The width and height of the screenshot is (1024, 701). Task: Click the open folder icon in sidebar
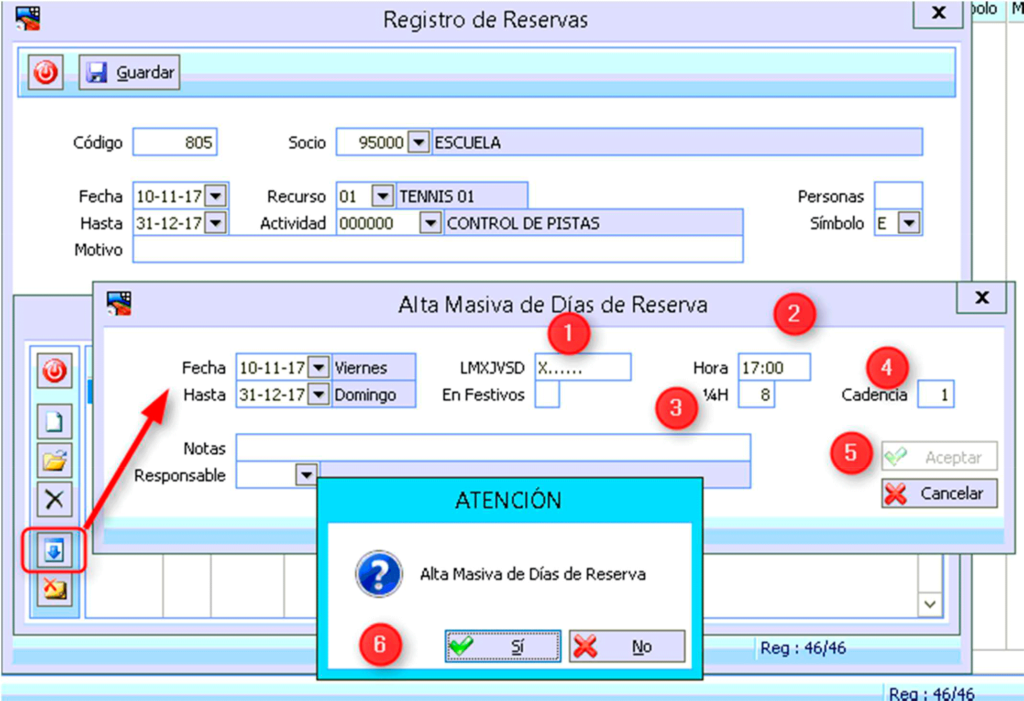[54, 460]
